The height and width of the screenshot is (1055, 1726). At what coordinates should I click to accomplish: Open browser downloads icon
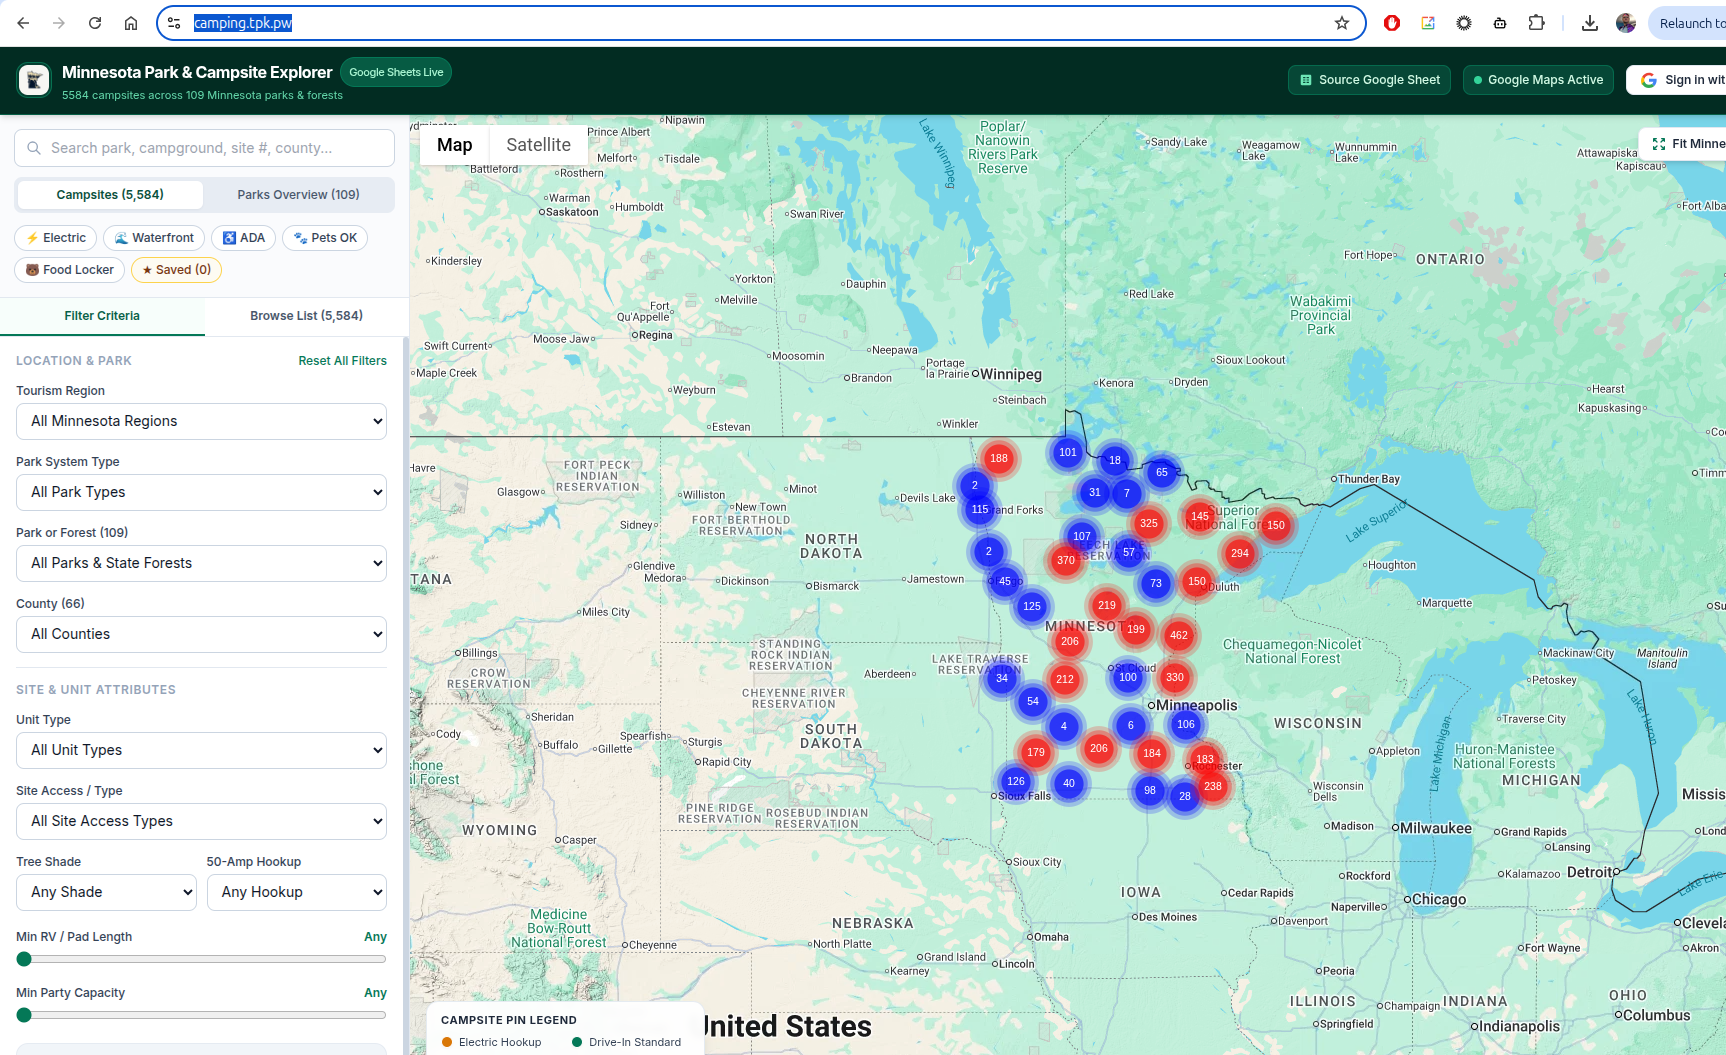[1590, 23]
